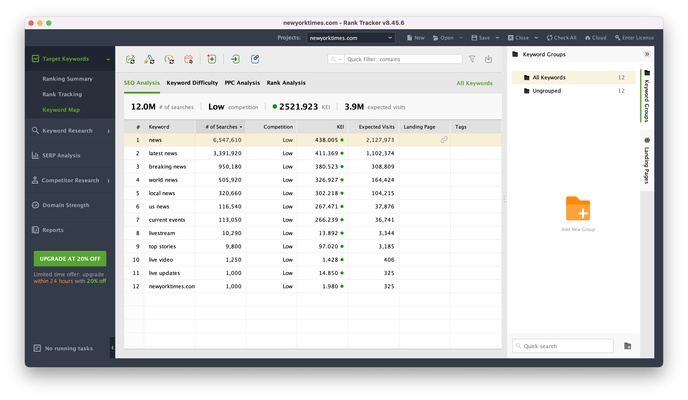Click the Competition column header
The image size is (688, 400).
[x=272, y=127]
